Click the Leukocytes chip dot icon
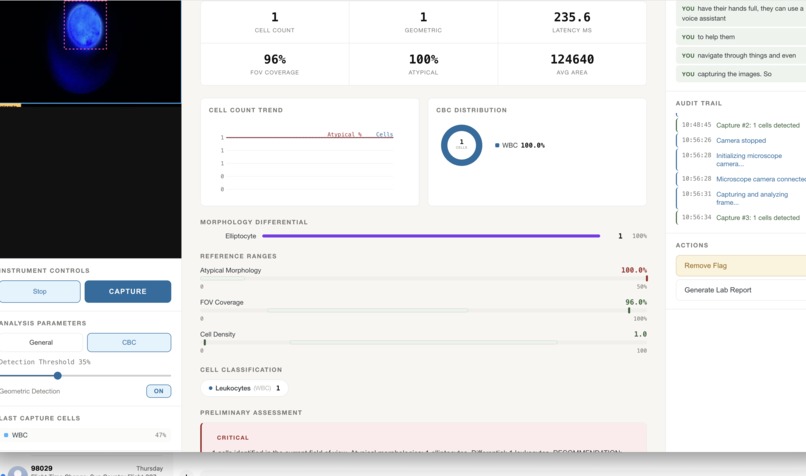Image resolution: width=806 pixels, height=476 pixels. click(x=210, y=388)
